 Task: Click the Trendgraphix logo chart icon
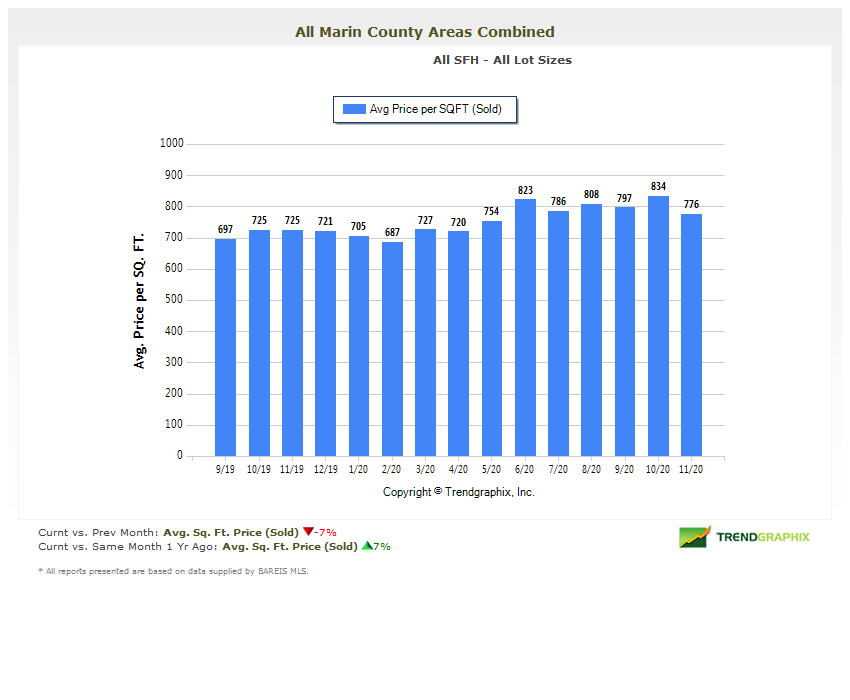[694, 537]
